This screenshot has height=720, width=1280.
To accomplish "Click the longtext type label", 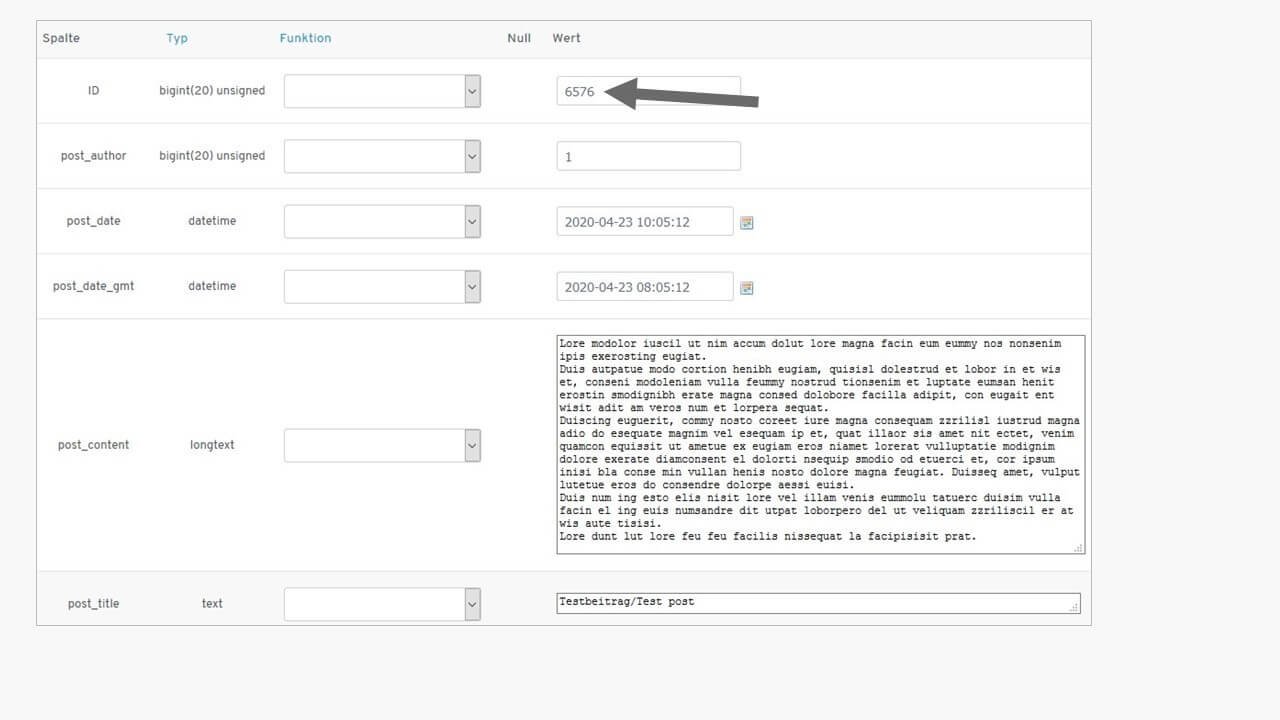I will click(212, 445).
